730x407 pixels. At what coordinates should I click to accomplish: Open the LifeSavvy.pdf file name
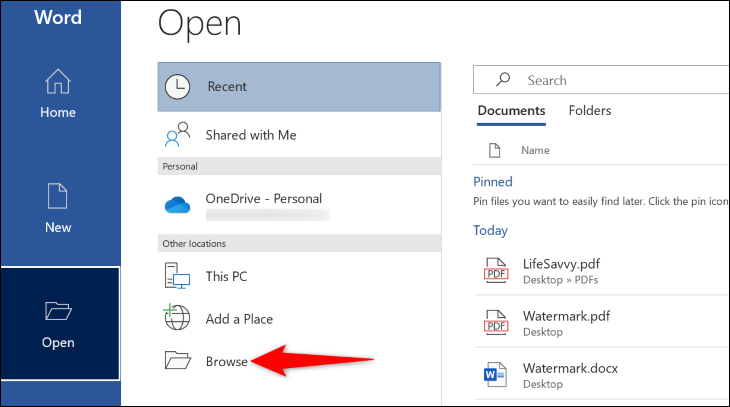(x=561, y=264)
